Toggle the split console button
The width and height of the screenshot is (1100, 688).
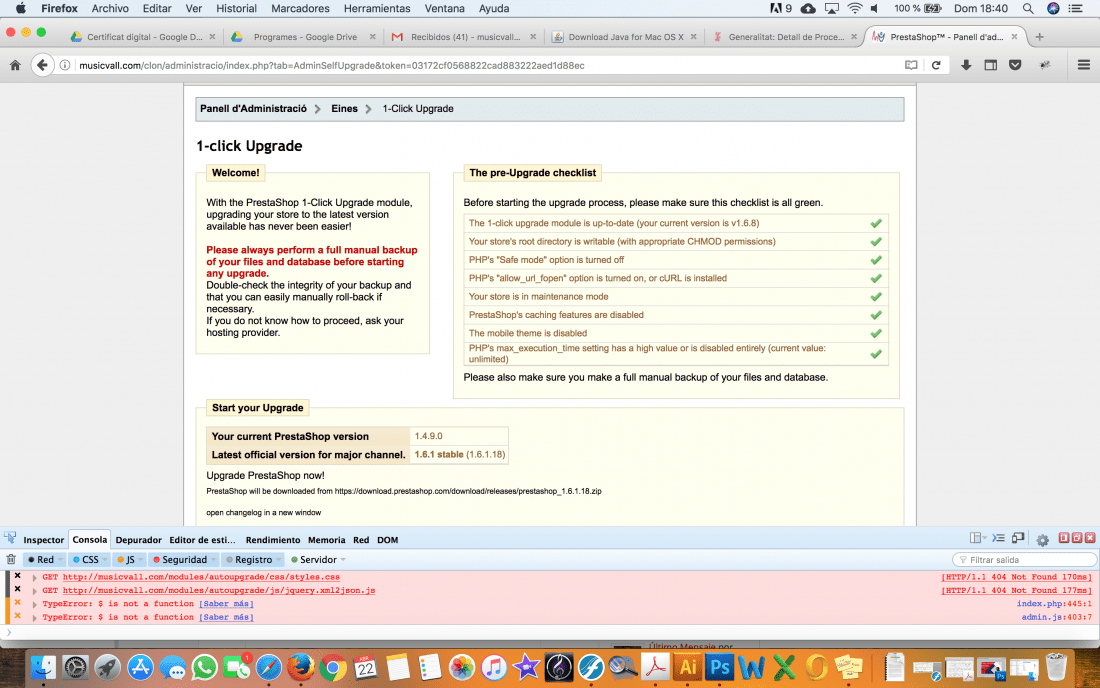click(x=998, y=538)
